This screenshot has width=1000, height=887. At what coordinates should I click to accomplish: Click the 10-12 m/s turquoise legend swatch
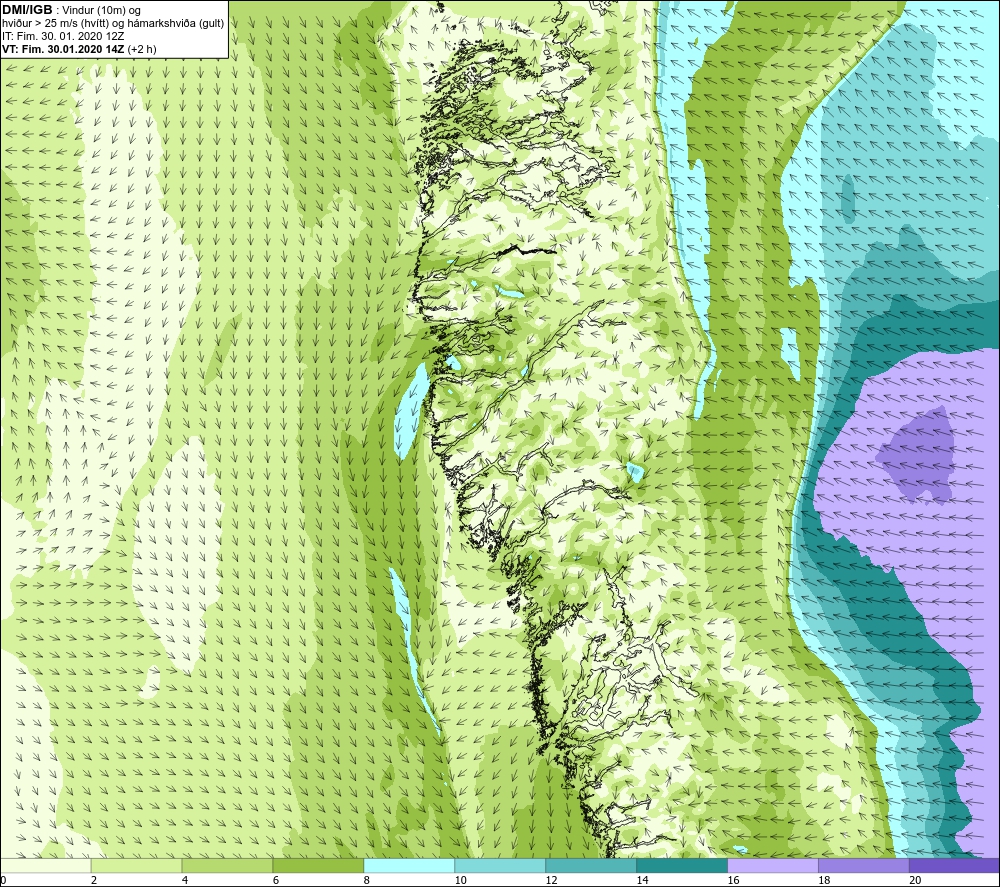500,865
